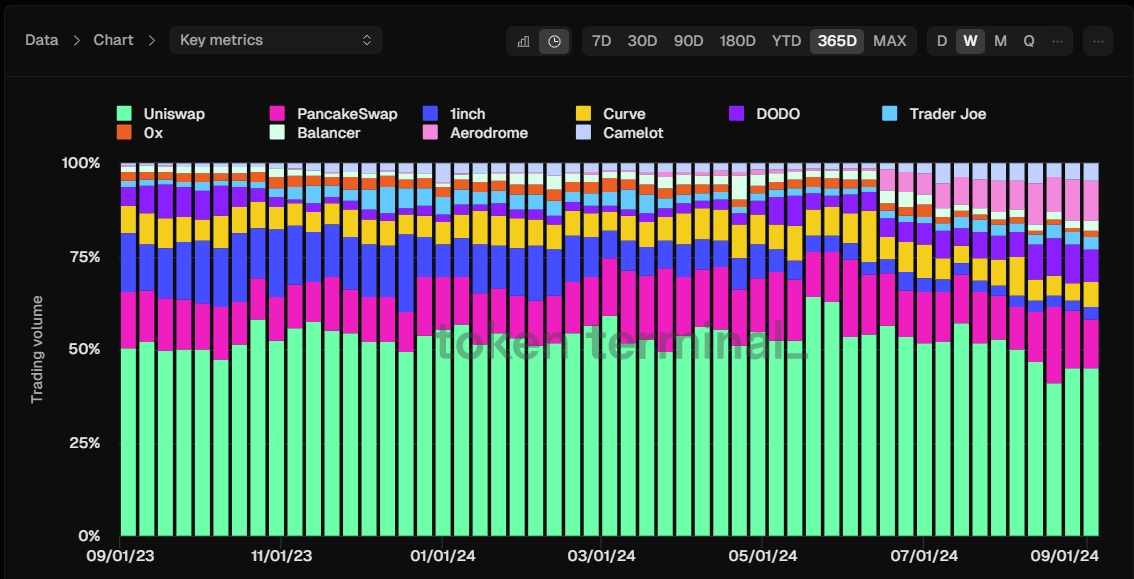Toggle Camelot series in legend
Screen dimensions: 1134x579
pyautogui.click(x=620, y=132)
